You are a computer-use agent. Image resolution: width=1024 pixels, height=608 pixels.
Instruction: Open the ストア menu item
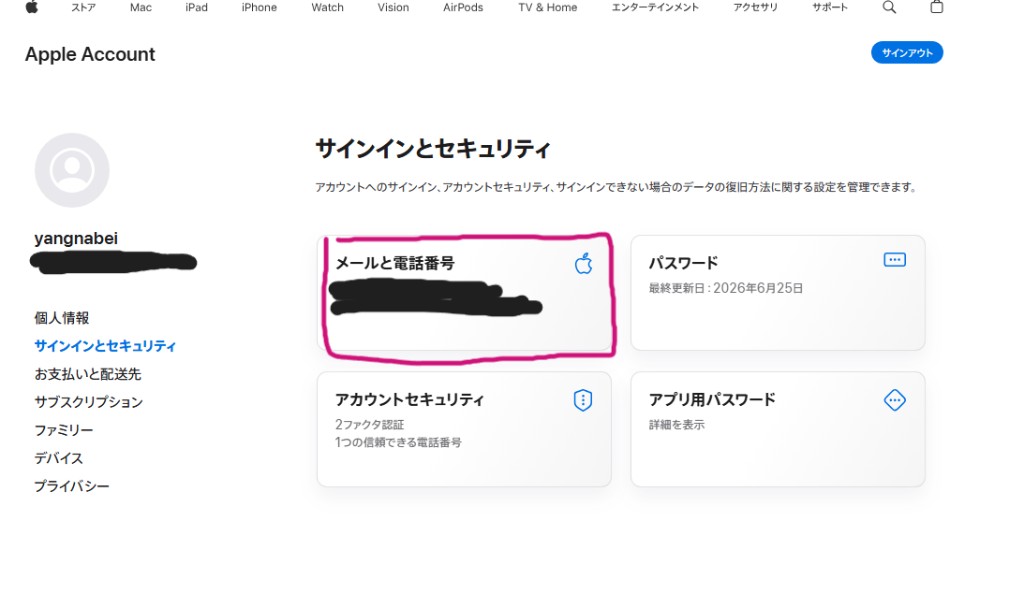point(83,8)
